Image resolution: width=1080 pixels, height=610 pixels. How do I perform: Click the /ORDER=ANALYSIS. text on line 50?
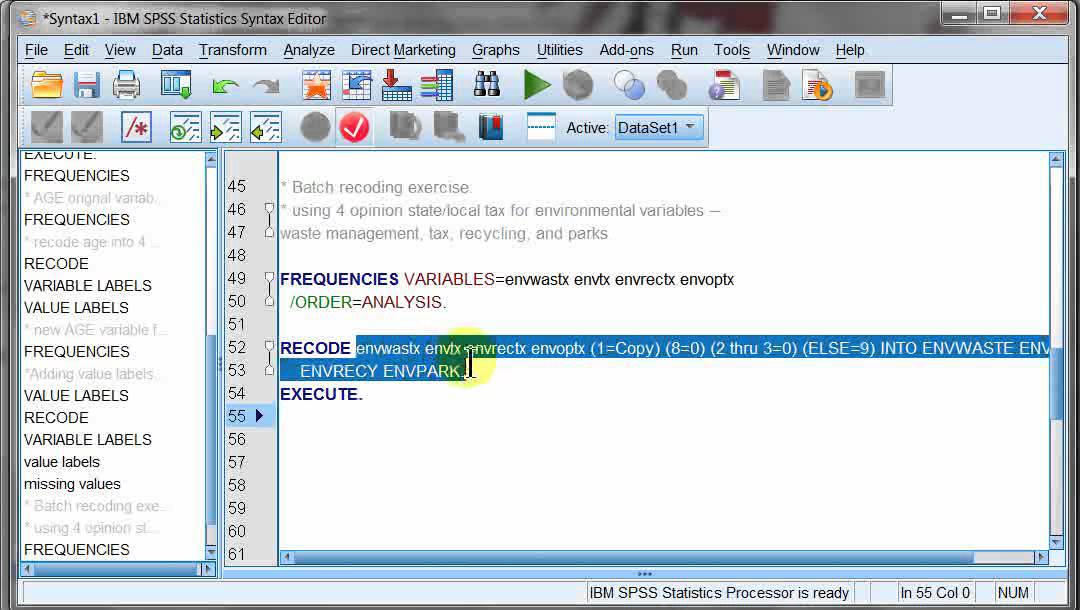click(368, 302)
